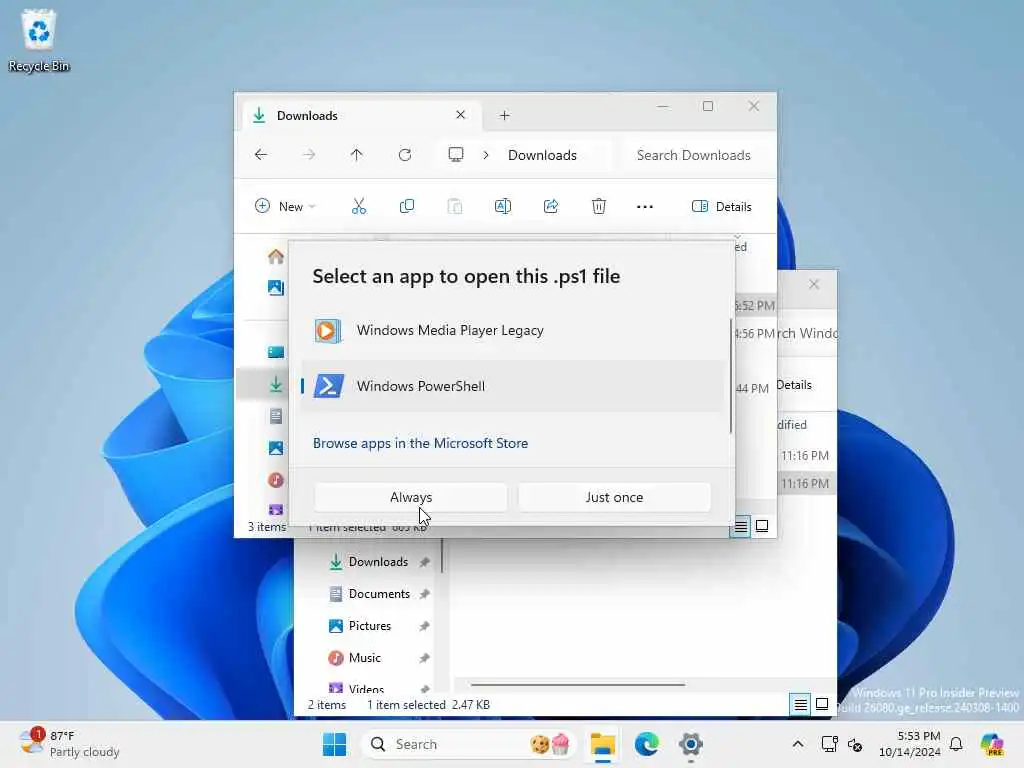Click the Pictures icon in front window sidebar

(276, 448)
